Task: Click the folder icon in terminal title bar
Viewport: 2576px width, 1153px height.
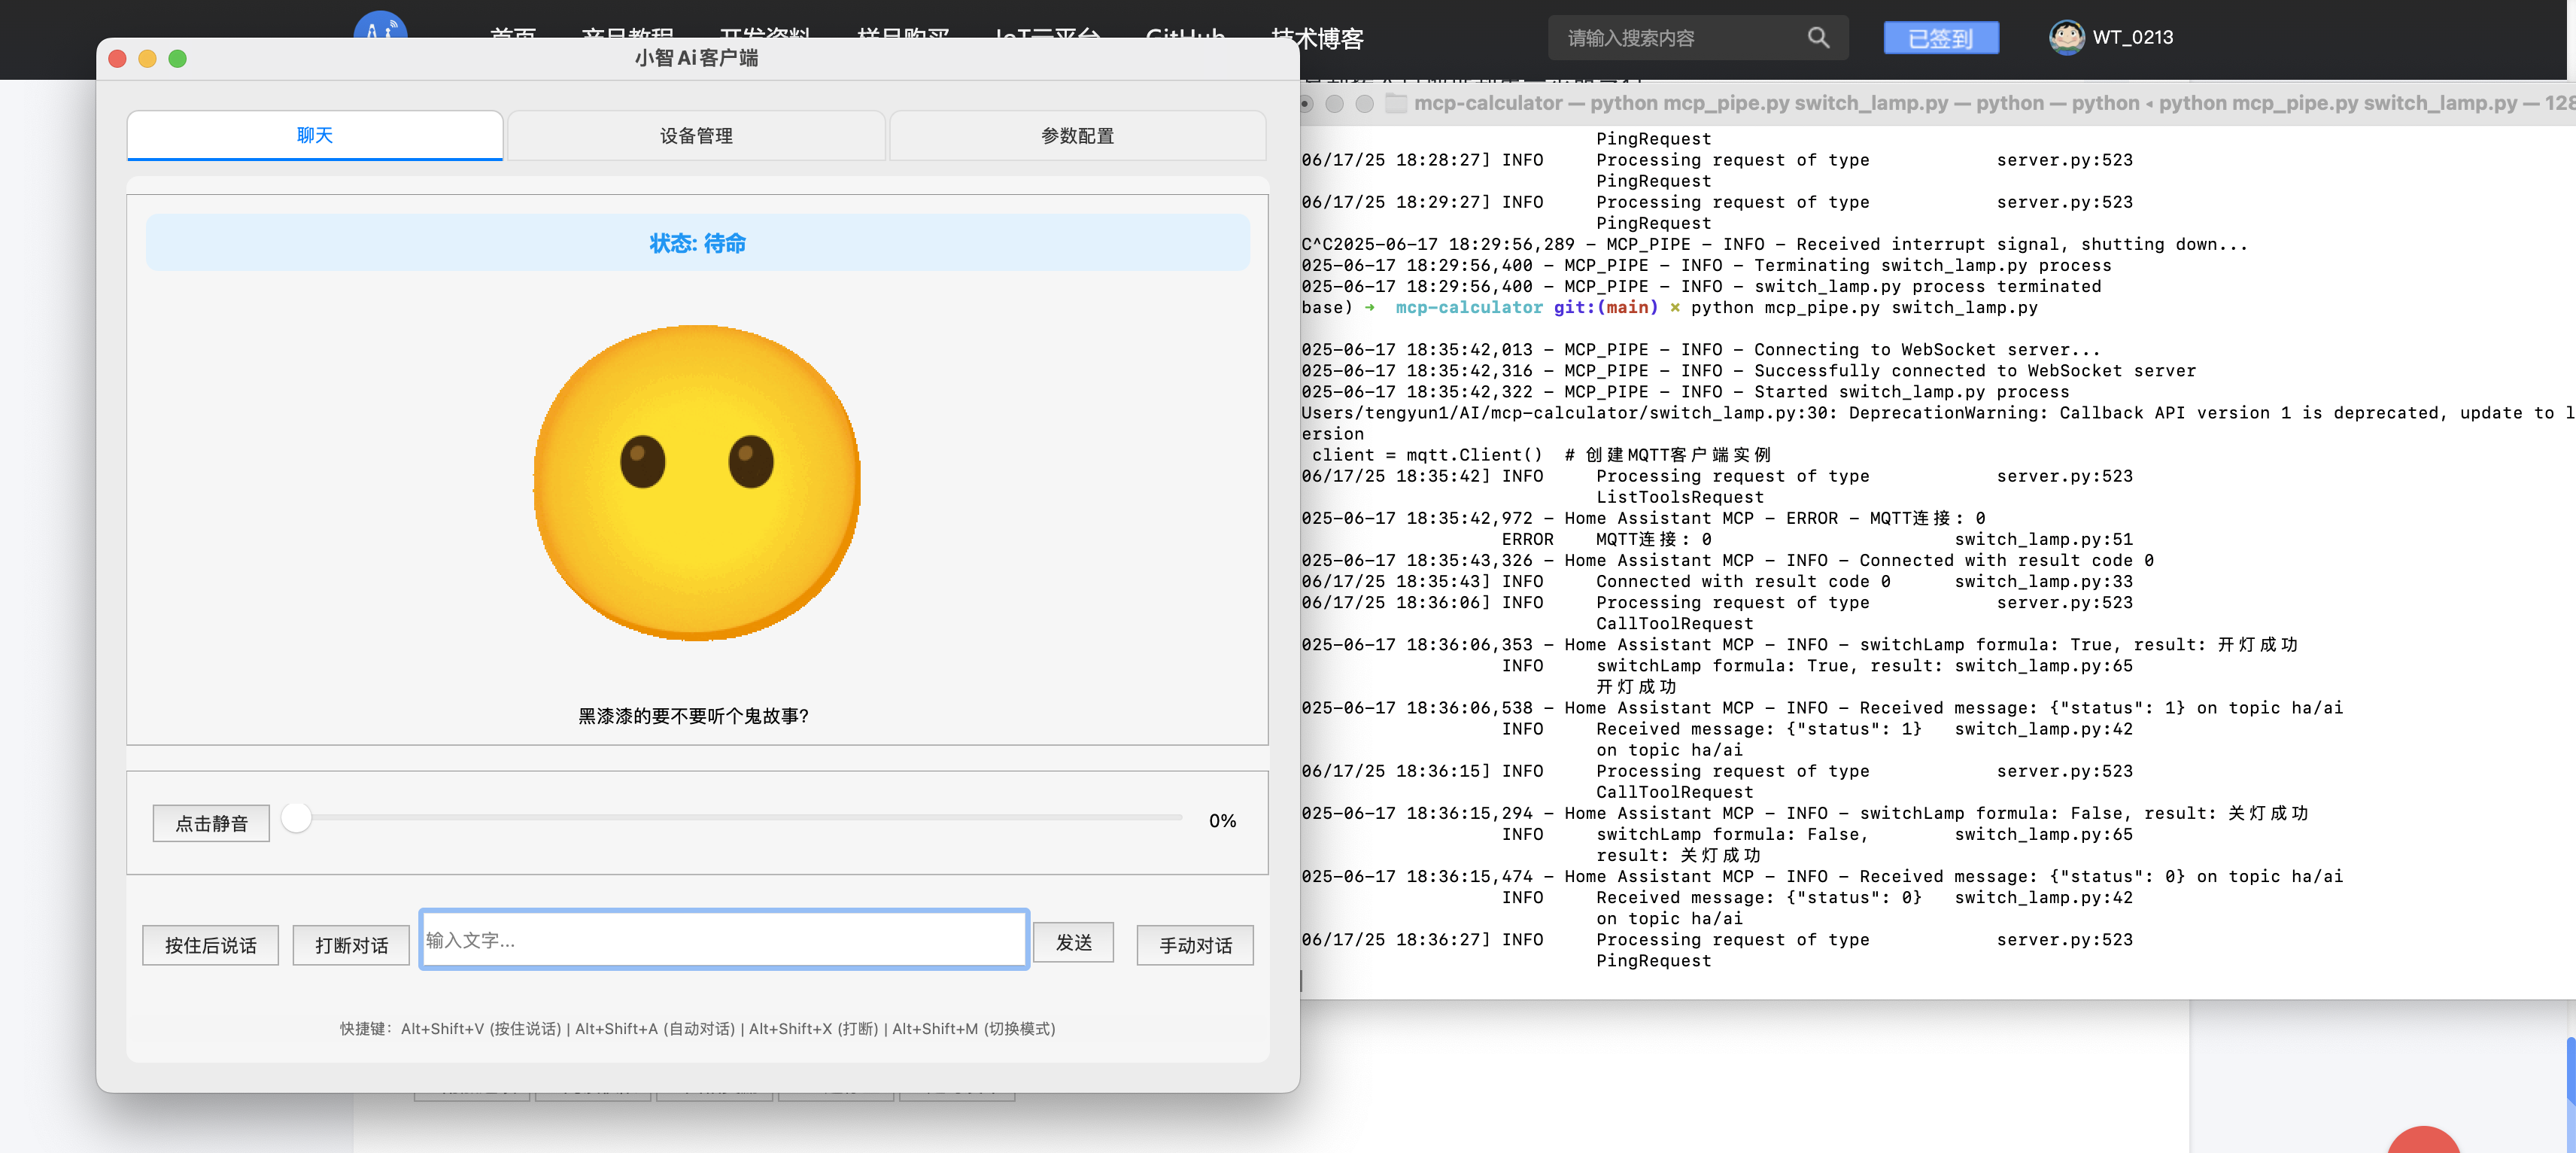Action: (1396, 103)
